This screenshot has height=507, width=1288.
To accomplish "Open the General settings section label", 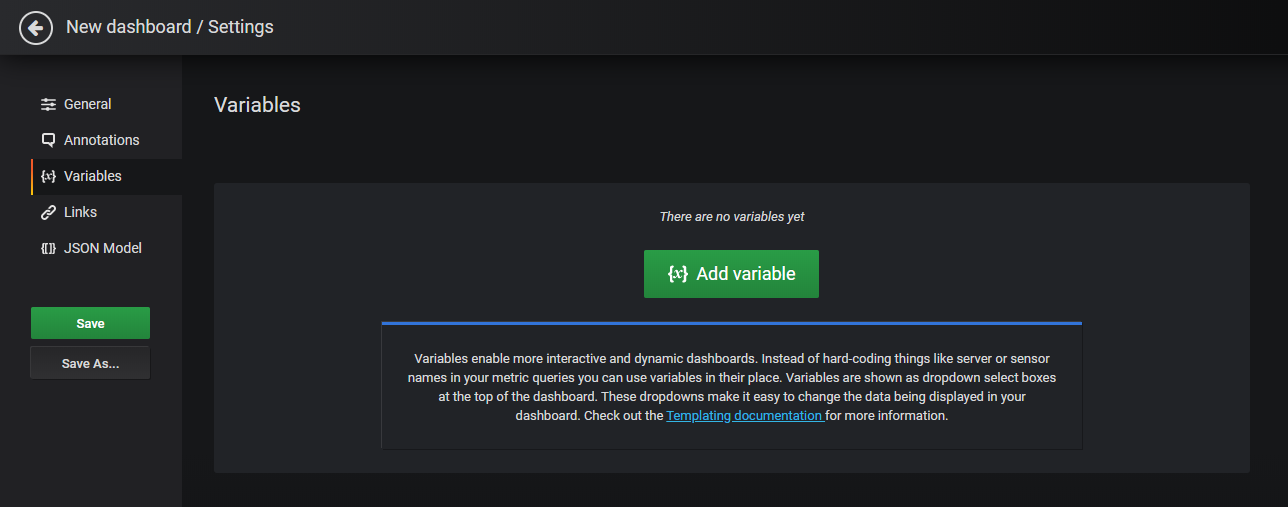I will (x=88, y=104).
